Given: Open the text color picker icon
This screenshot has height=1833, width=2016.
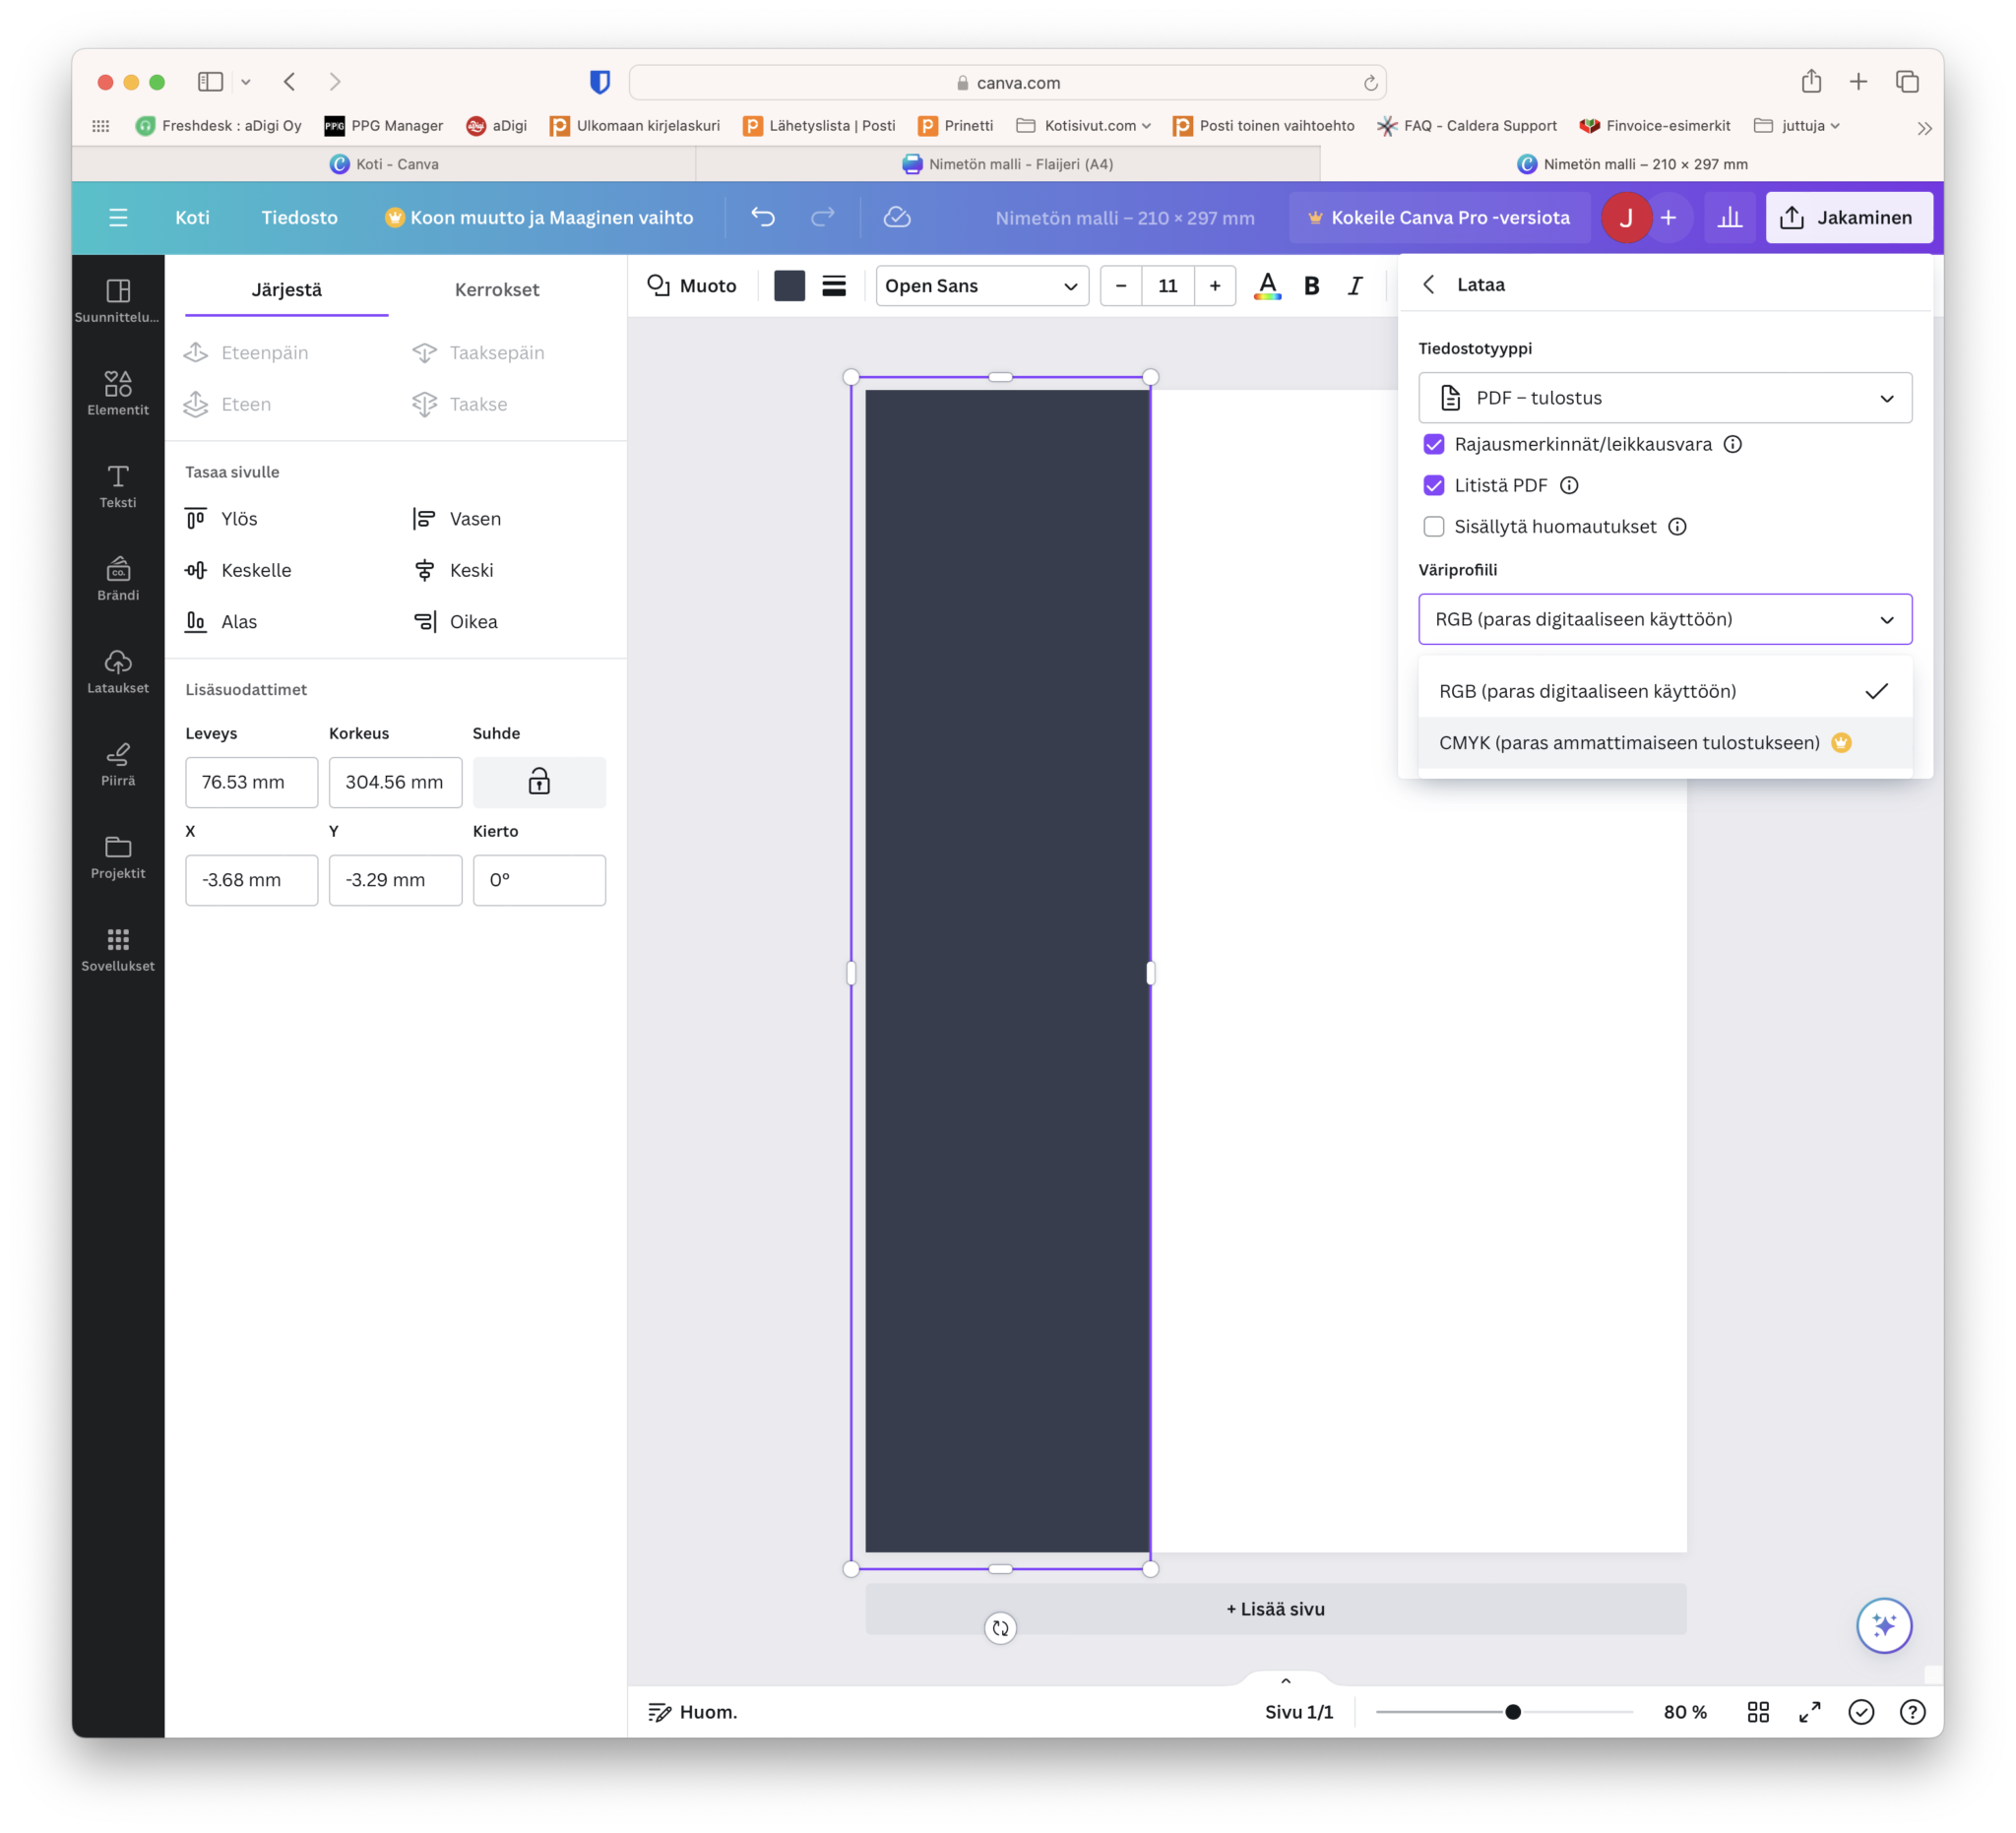Looking at the screenshot, I should point(1267,286).
